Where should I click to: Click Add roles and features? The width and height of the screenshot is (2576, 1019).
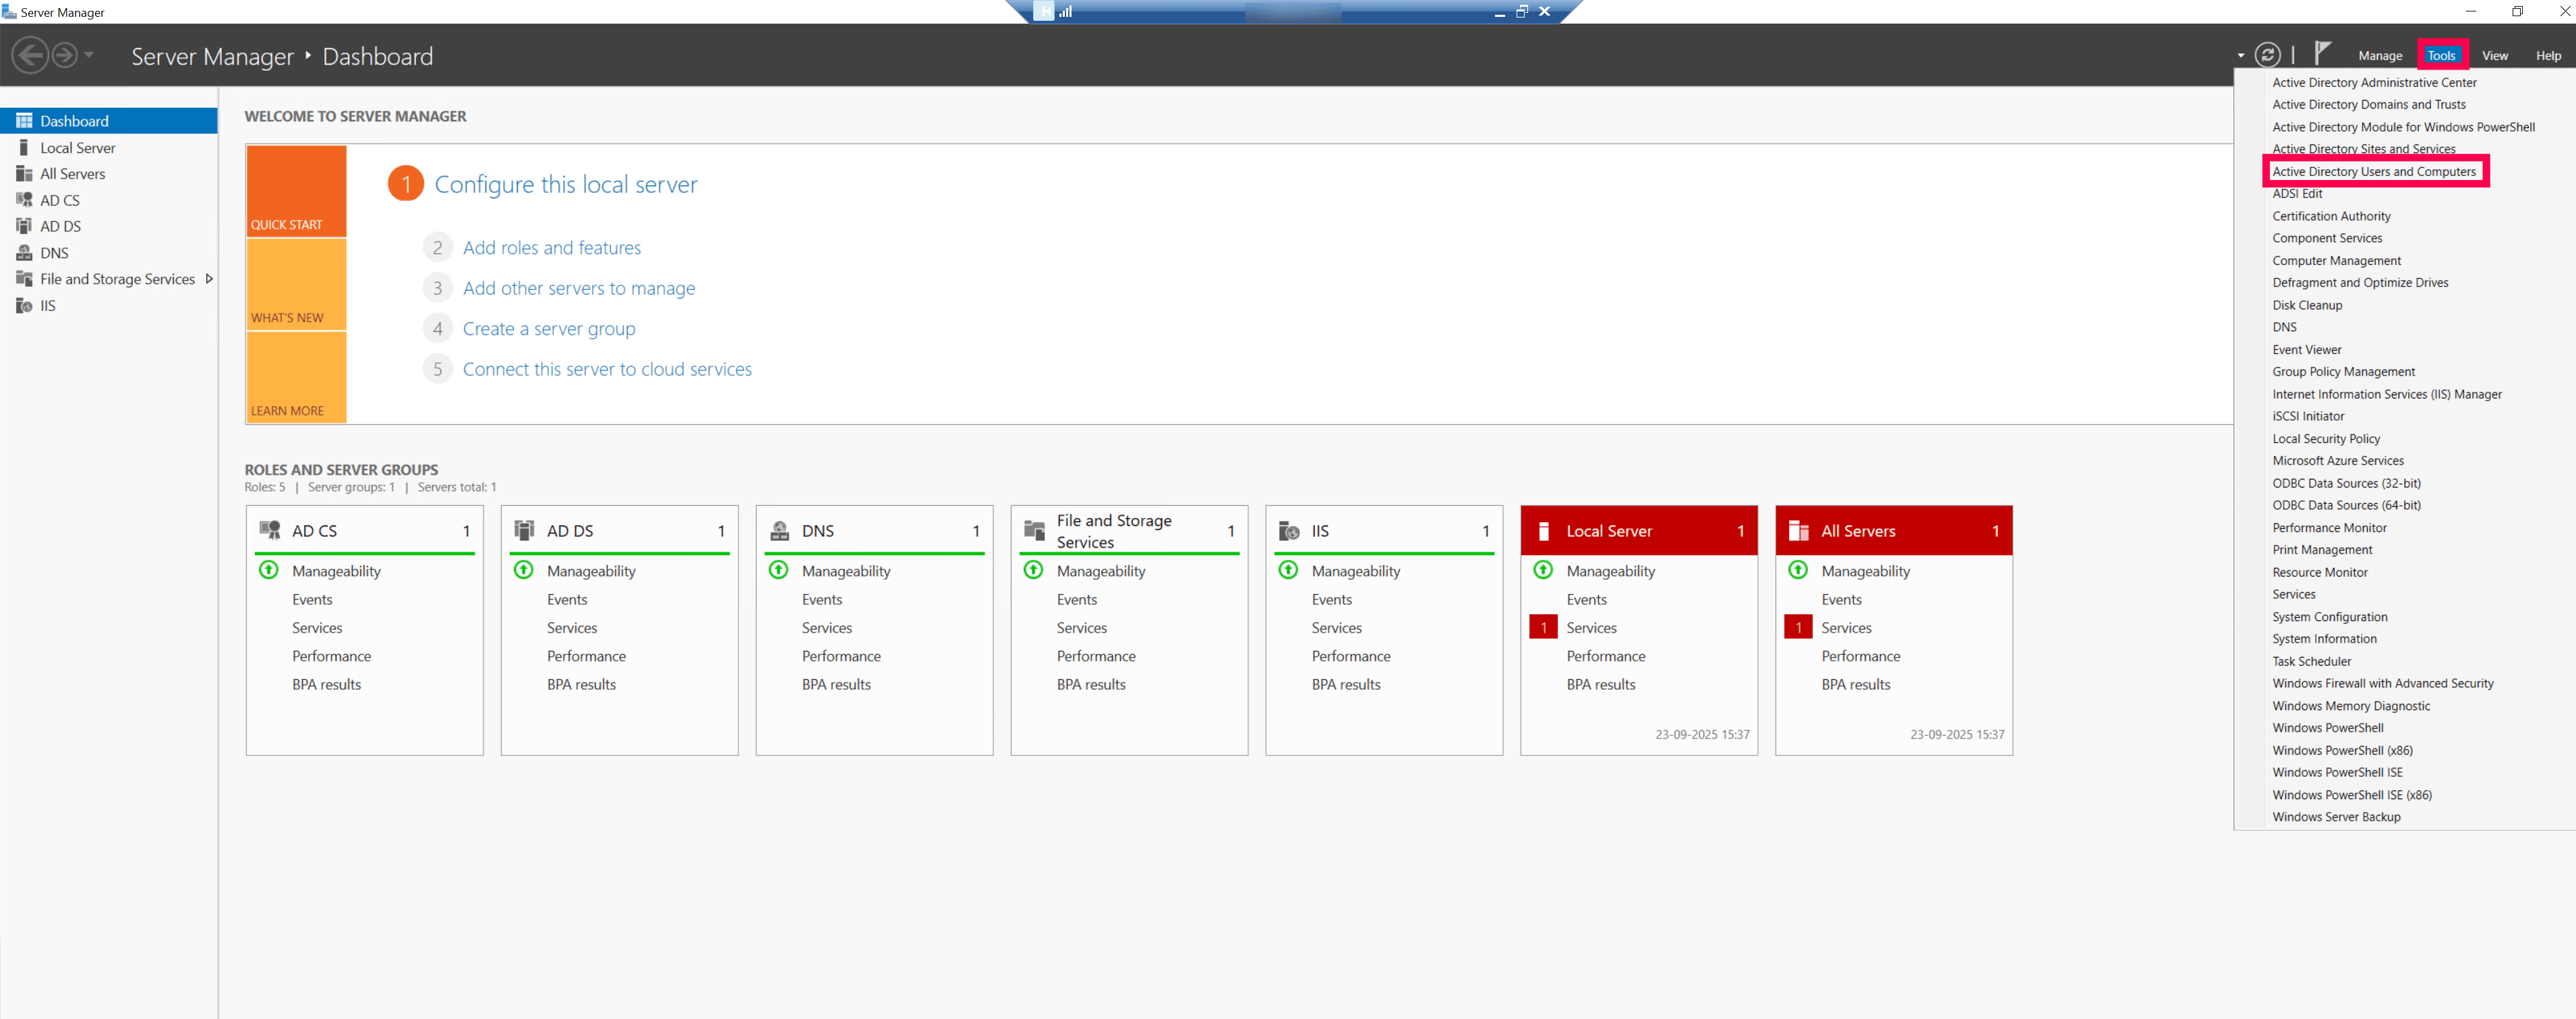click(x=553, y=247)
